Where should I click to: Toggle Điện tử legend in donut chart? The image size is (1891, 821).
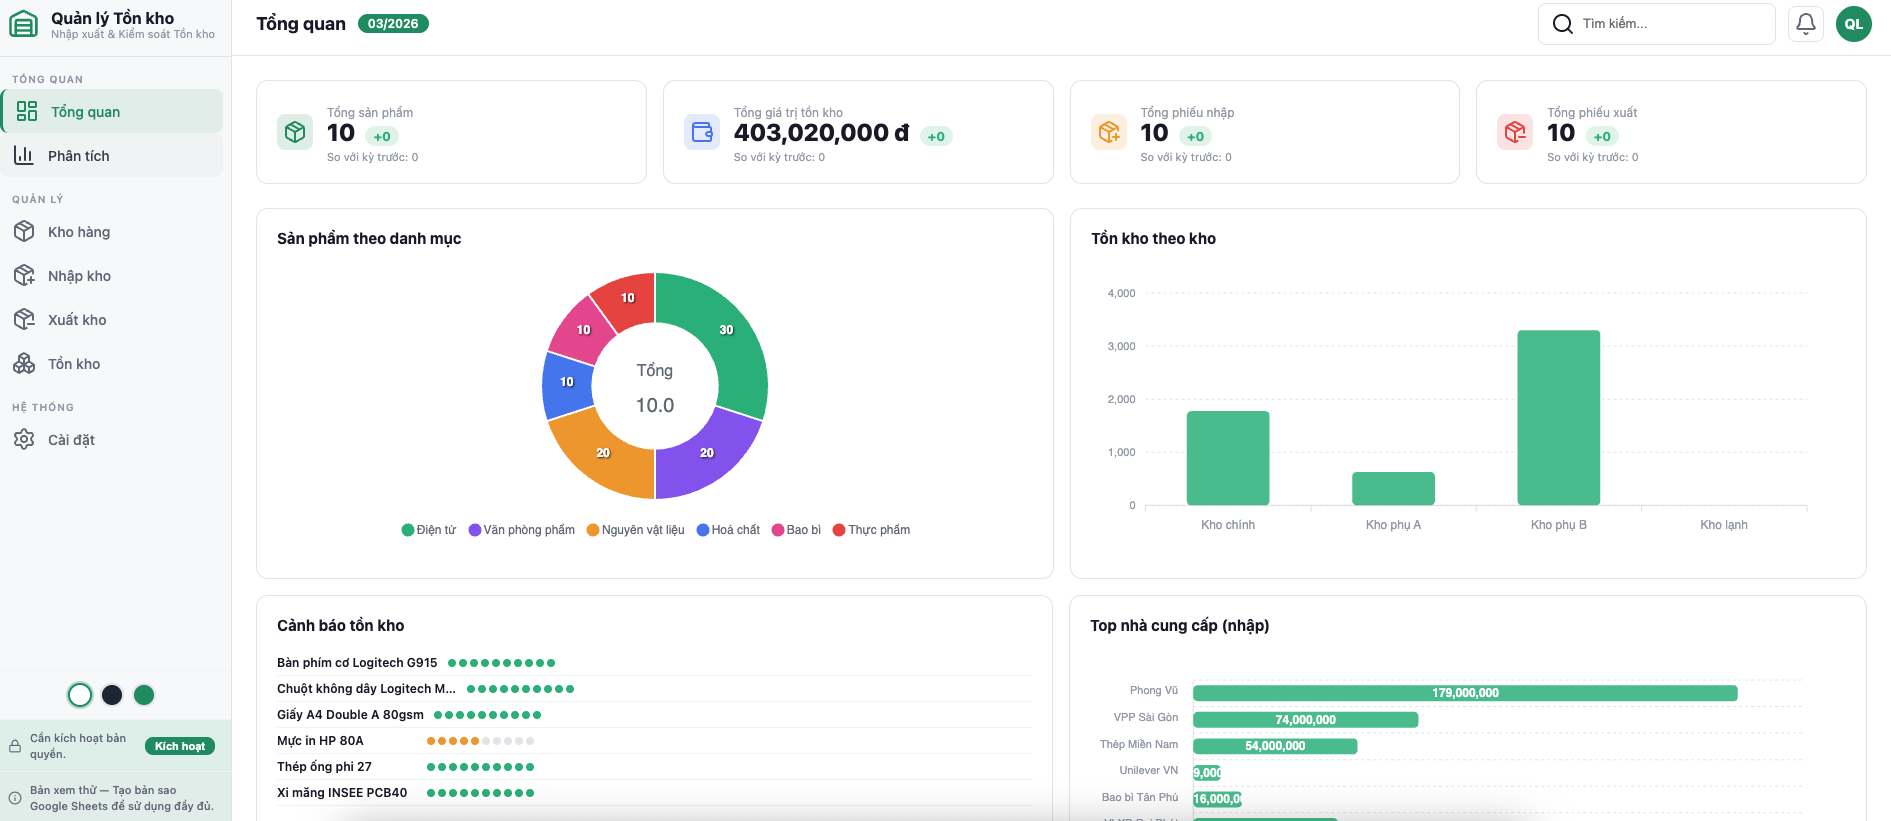coord(428,530)
